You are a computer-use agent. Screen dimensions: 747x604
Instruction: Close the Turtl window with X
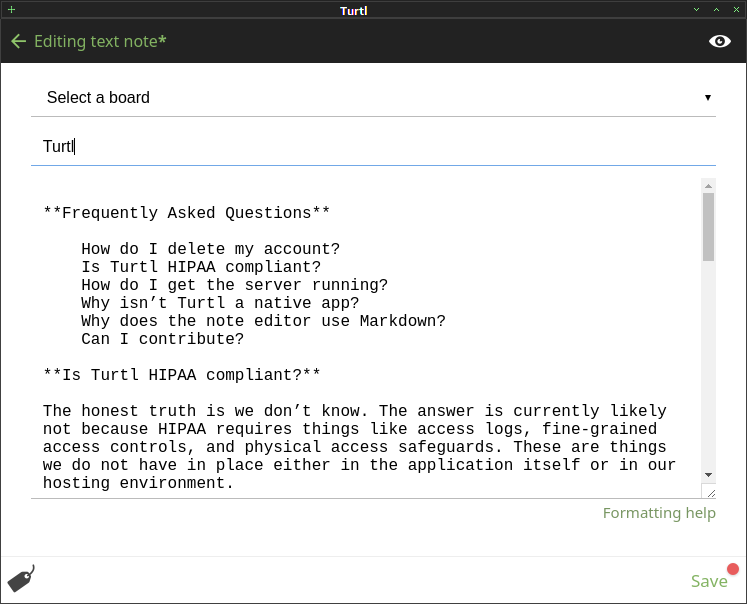(736, 10)
